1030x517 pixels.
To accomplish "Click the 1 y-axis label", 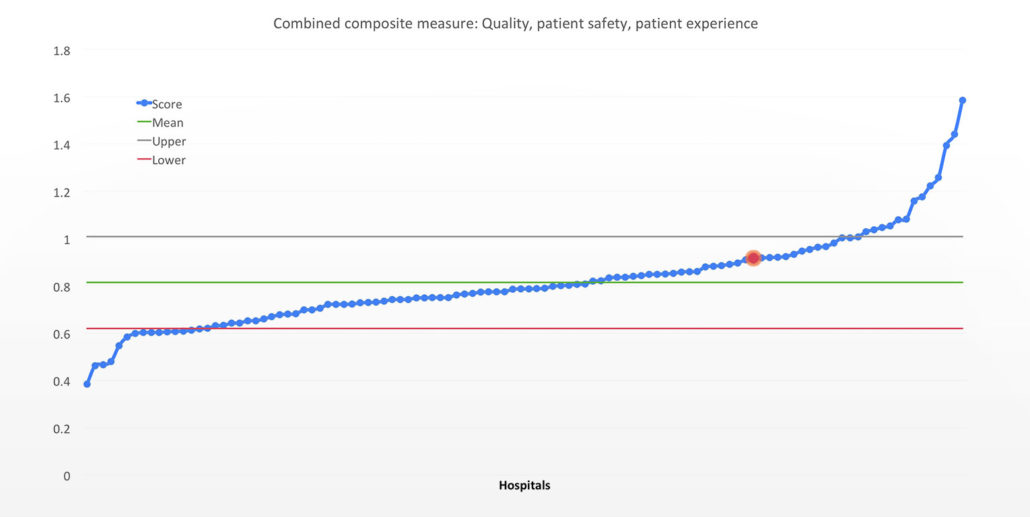I will (66, 239).
